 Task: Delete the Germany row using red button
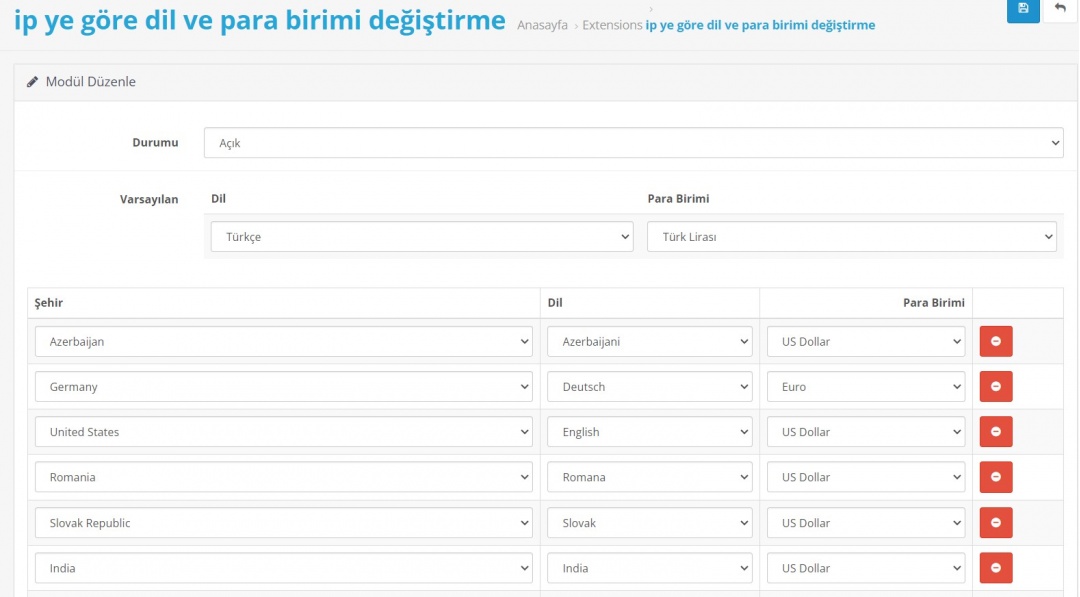[x=995, y=386]
